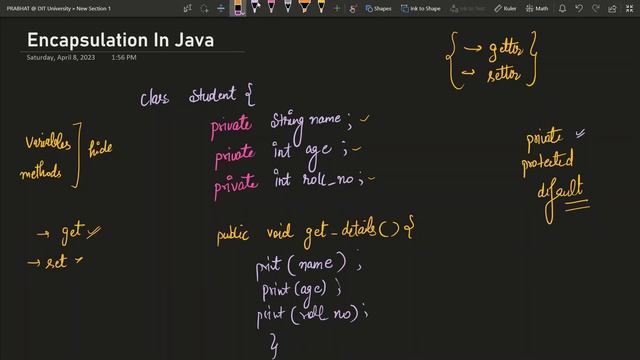Undo the last ink stroke
Viewport: 640px width, 360px height.
579,8
